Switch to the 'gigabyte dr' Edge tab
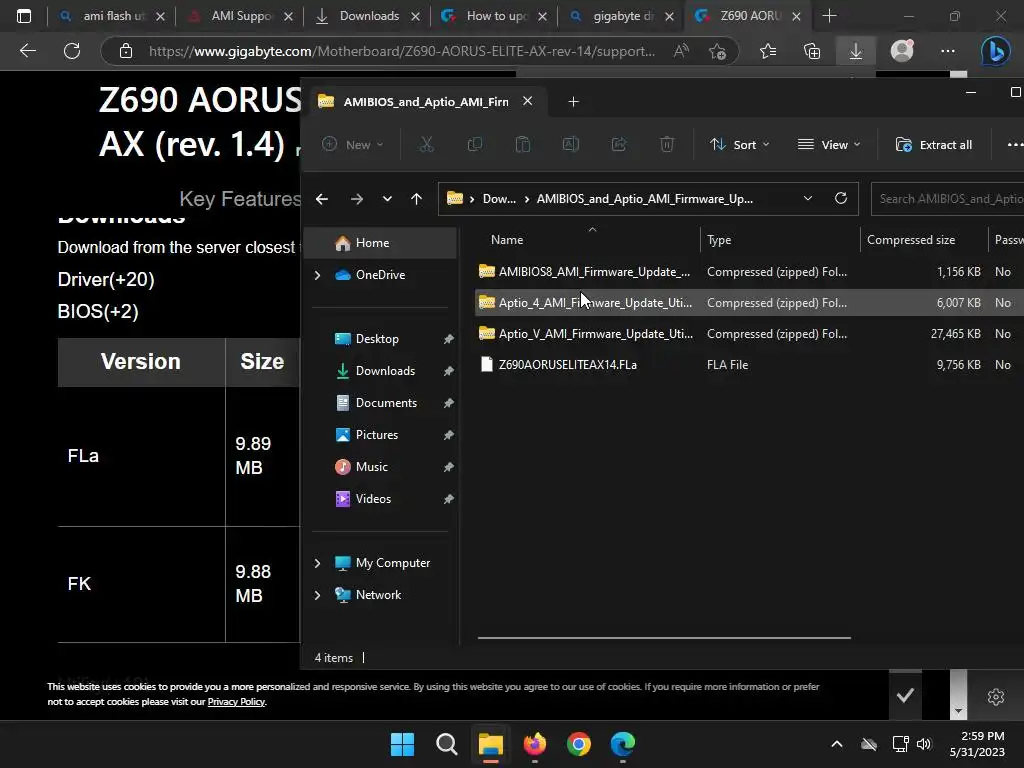 coord(624,16)
